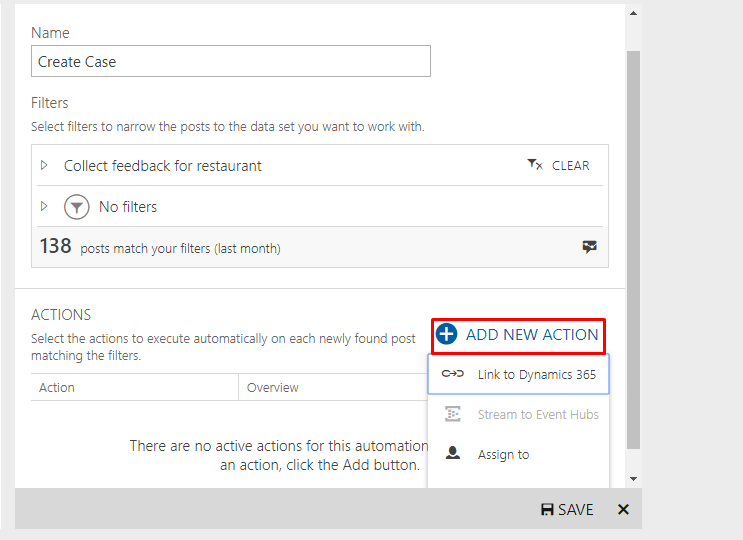Click the circled funnel filter icon

(77, 207)
